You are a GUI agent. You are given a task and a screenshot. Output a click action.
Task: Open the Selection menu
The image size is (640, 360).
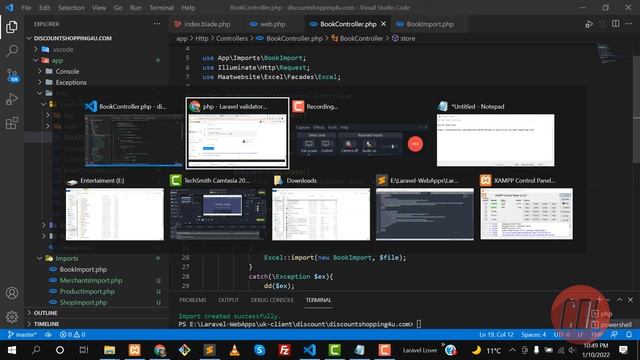(x=71, y=8)
